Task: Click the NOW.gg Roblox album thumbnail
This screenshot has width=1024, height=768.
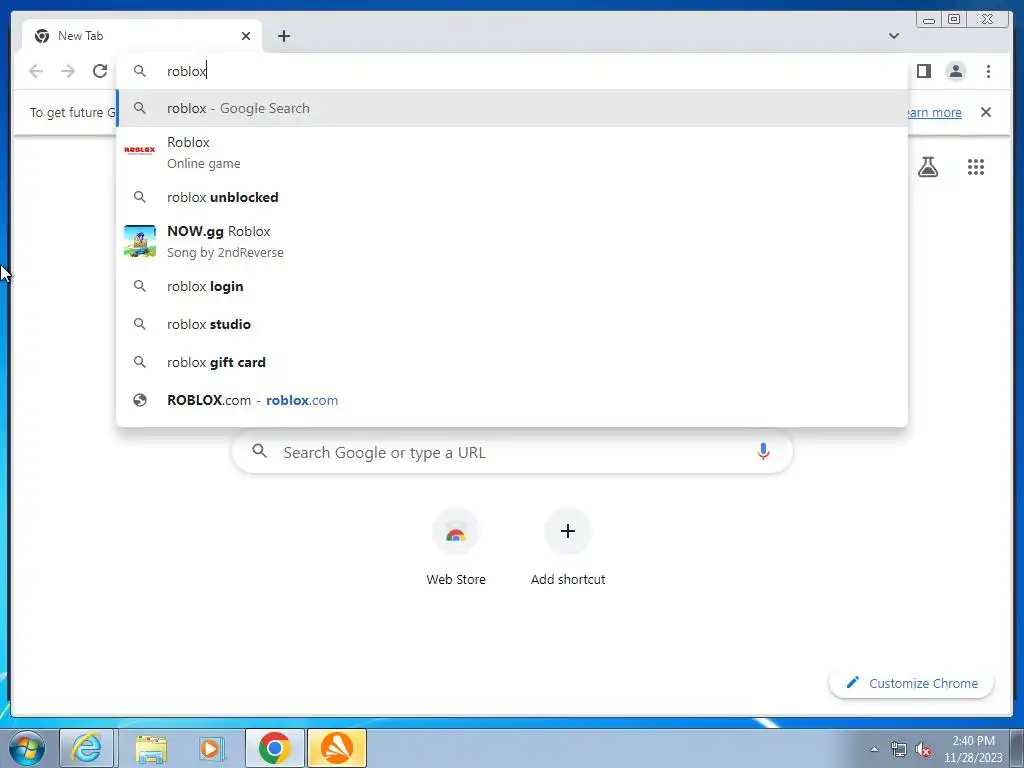Action: click(140, 241)
